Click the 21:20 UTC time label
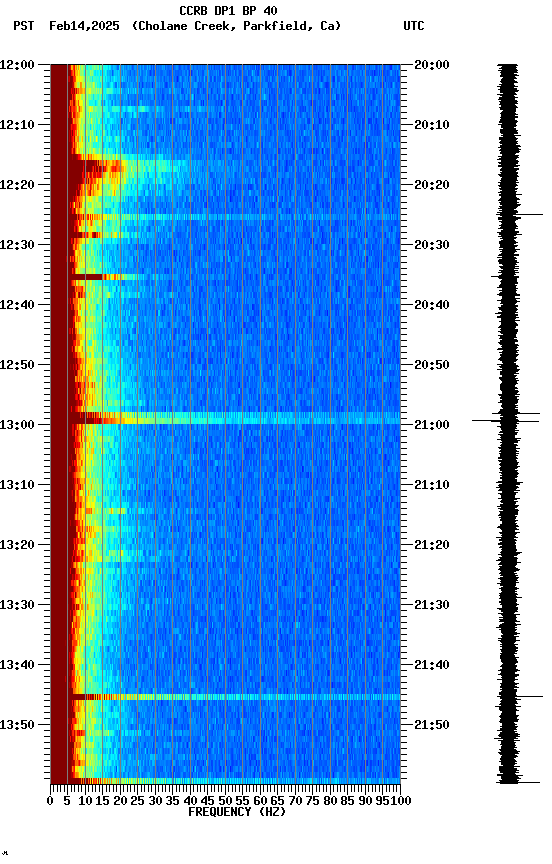Screen dimensions: 552x864 tap(432, 545)
